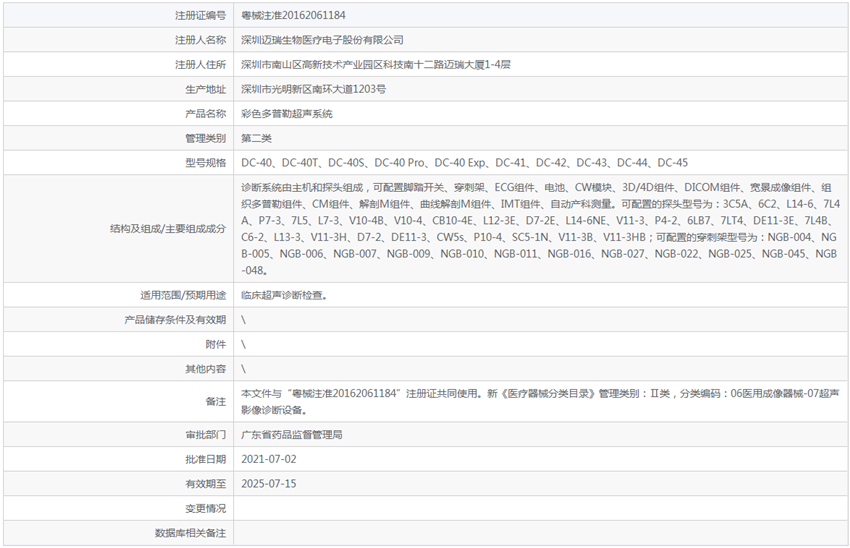Click the label 型号规格
The height and width of the screenshot is (548, 850).
click(x=205, y=163)
